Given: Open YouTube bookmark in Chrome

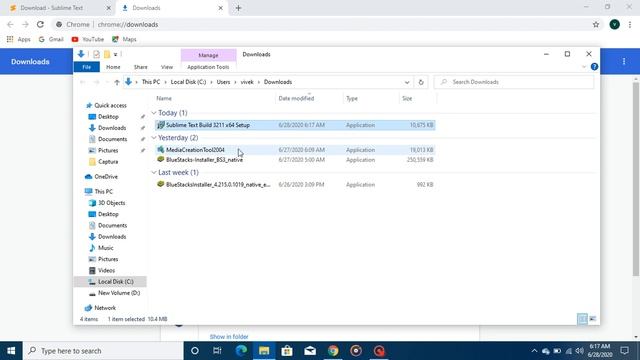Looking at the screenshot, I should pyautogui.click(x=88, y=39).
